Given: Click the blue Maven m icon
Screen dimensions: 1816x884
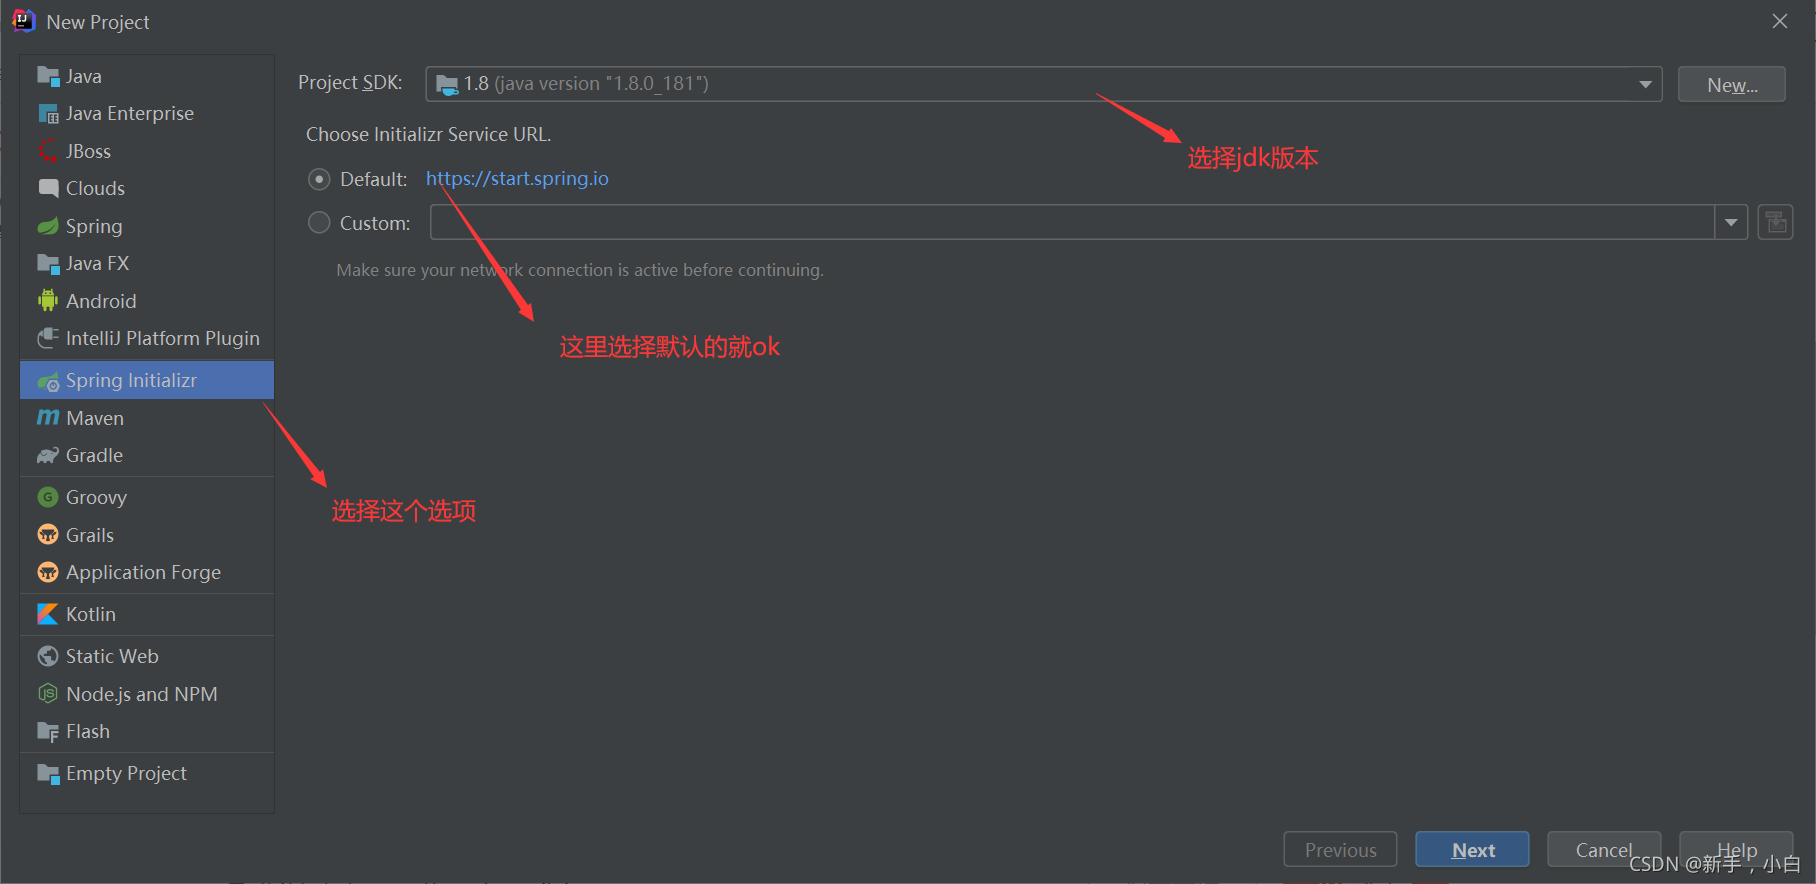Looking at the screenshot, I should [48, 418].
